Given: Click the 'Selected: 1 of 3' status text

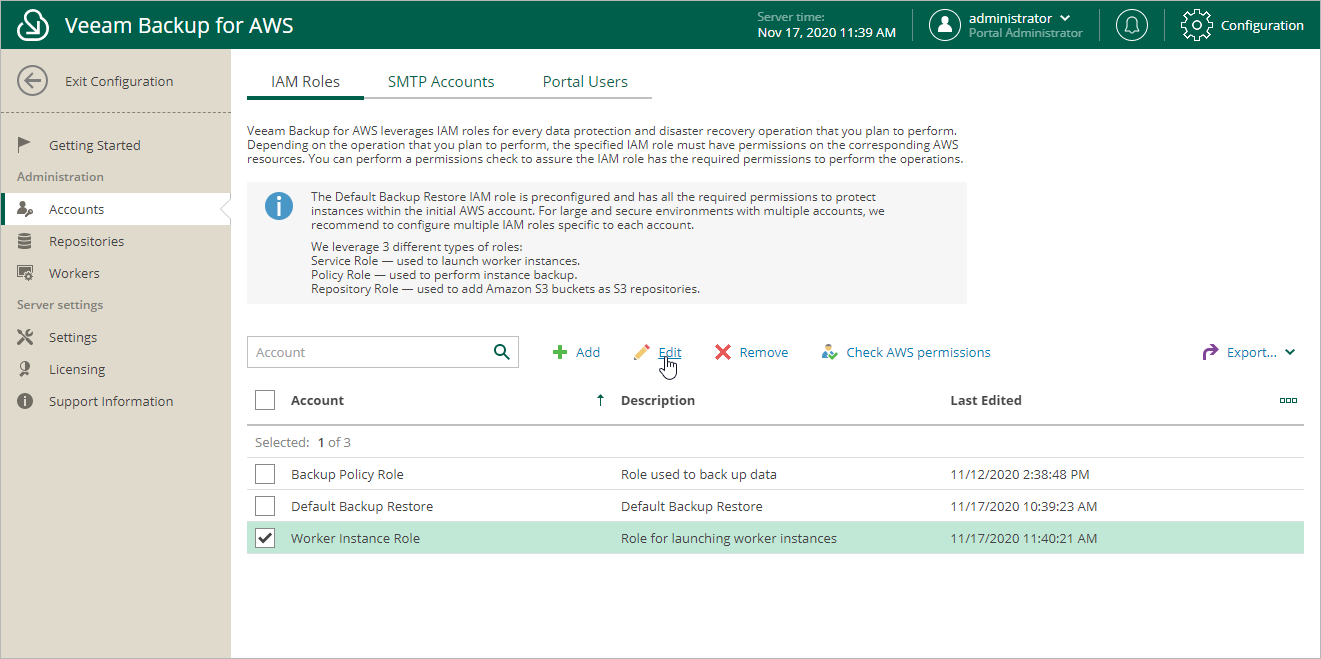Looking at the screenshot, I should [x=303, y=442].
